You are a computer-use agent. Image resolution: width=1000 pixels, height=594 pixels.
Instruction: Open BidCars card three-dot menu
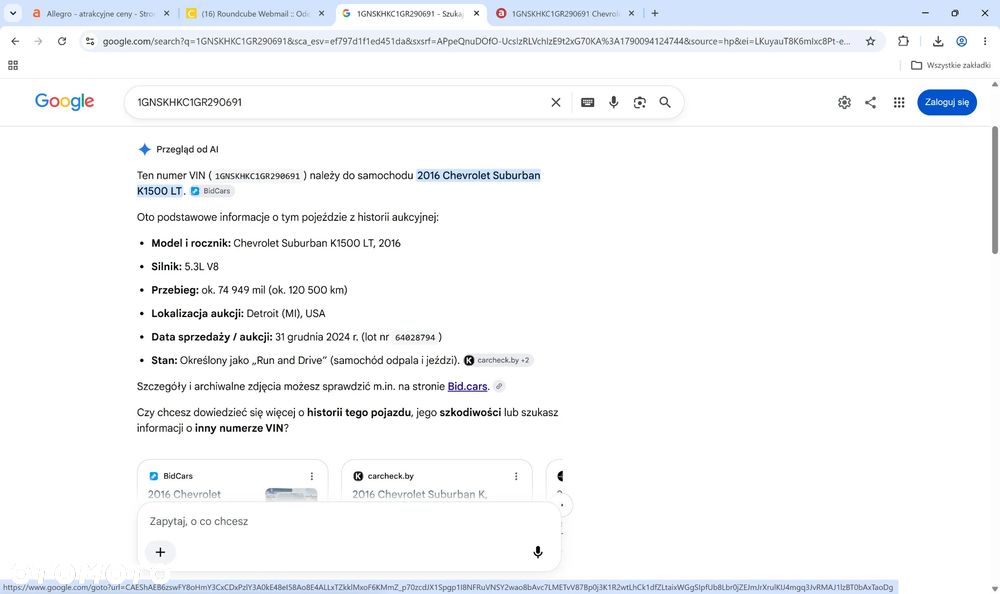click(312, 476)
